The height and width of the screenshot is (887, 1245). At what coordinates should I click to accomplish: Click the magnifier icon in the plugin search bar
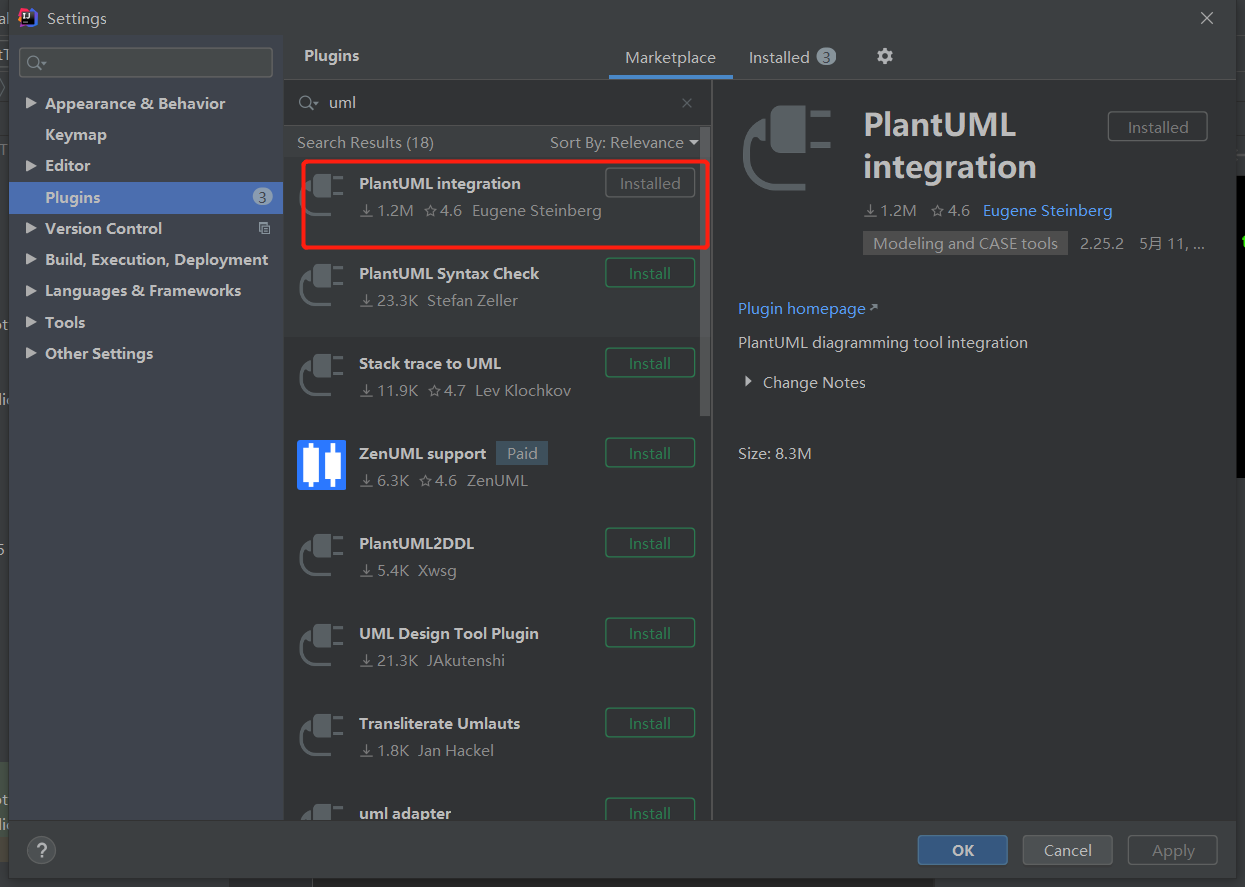(x=306, y=103)
